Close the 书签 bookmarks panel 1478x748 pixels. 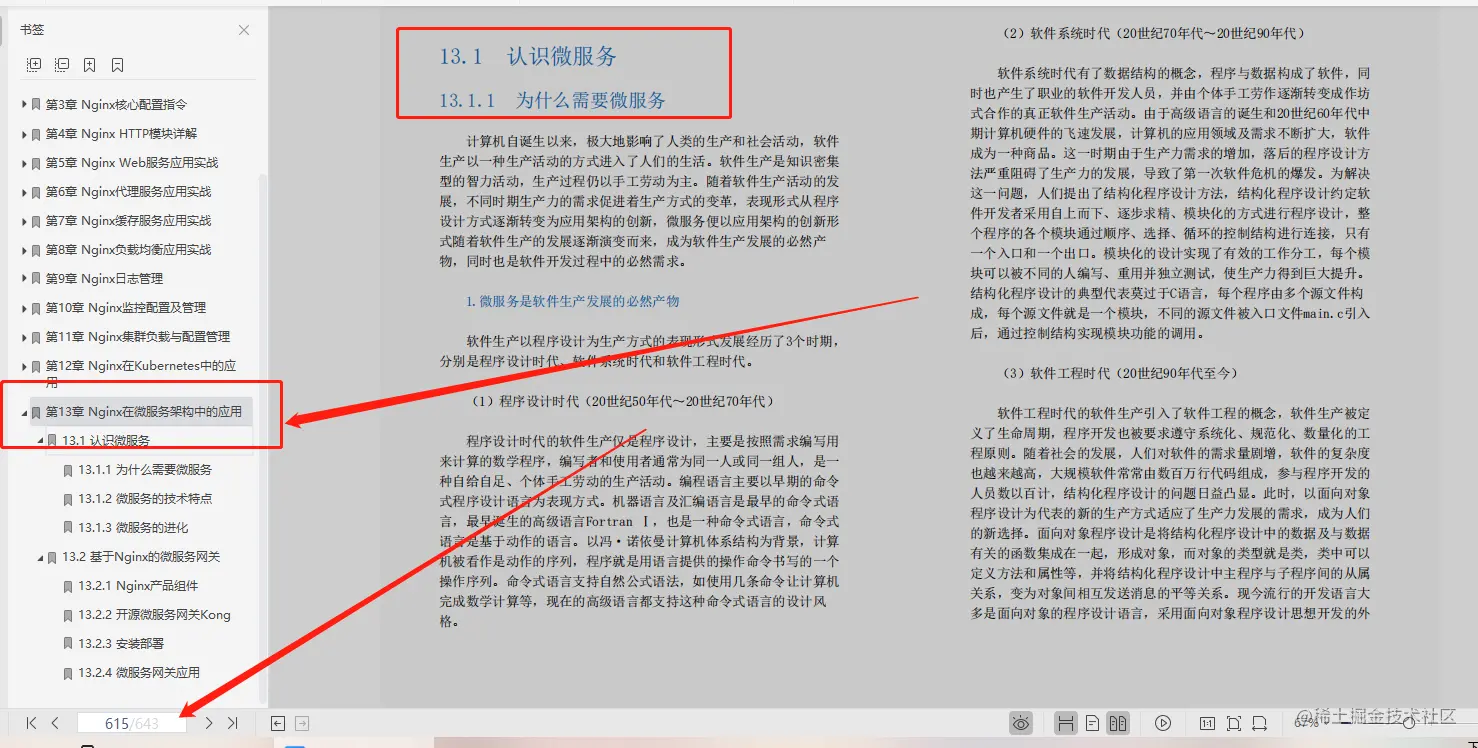pyautogui.click(x=244, y=30)
